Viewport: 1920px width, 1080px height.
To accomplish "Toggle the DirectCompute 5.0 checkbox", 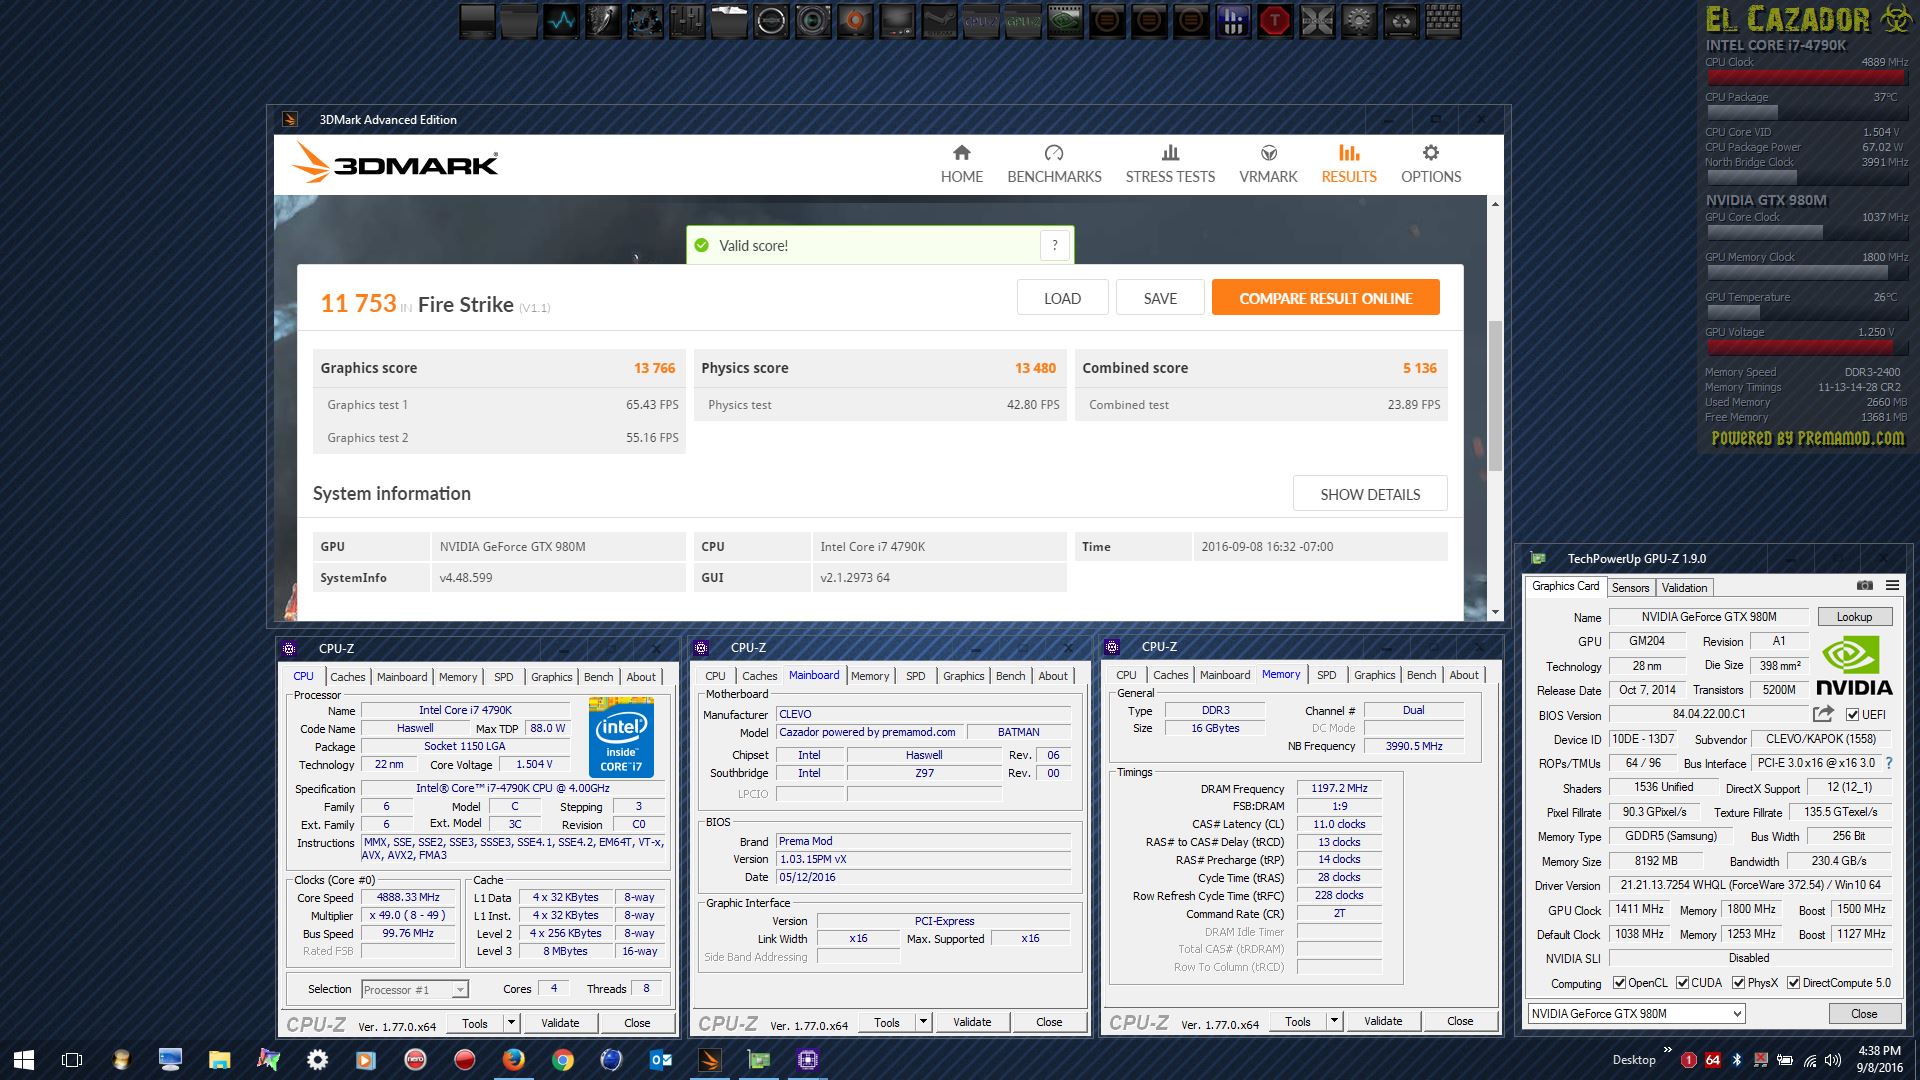I will click(1793, 983).
